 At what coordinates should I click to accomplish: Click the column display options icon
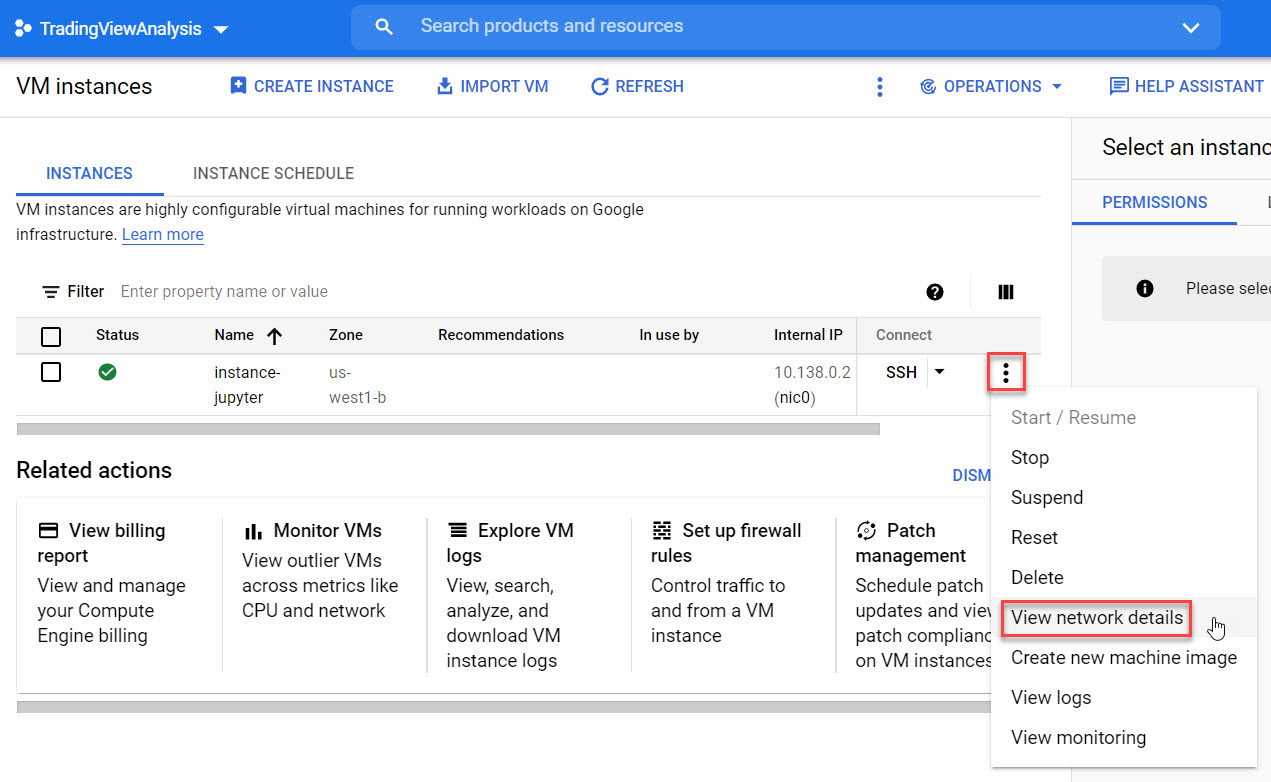click(1005, 291)
